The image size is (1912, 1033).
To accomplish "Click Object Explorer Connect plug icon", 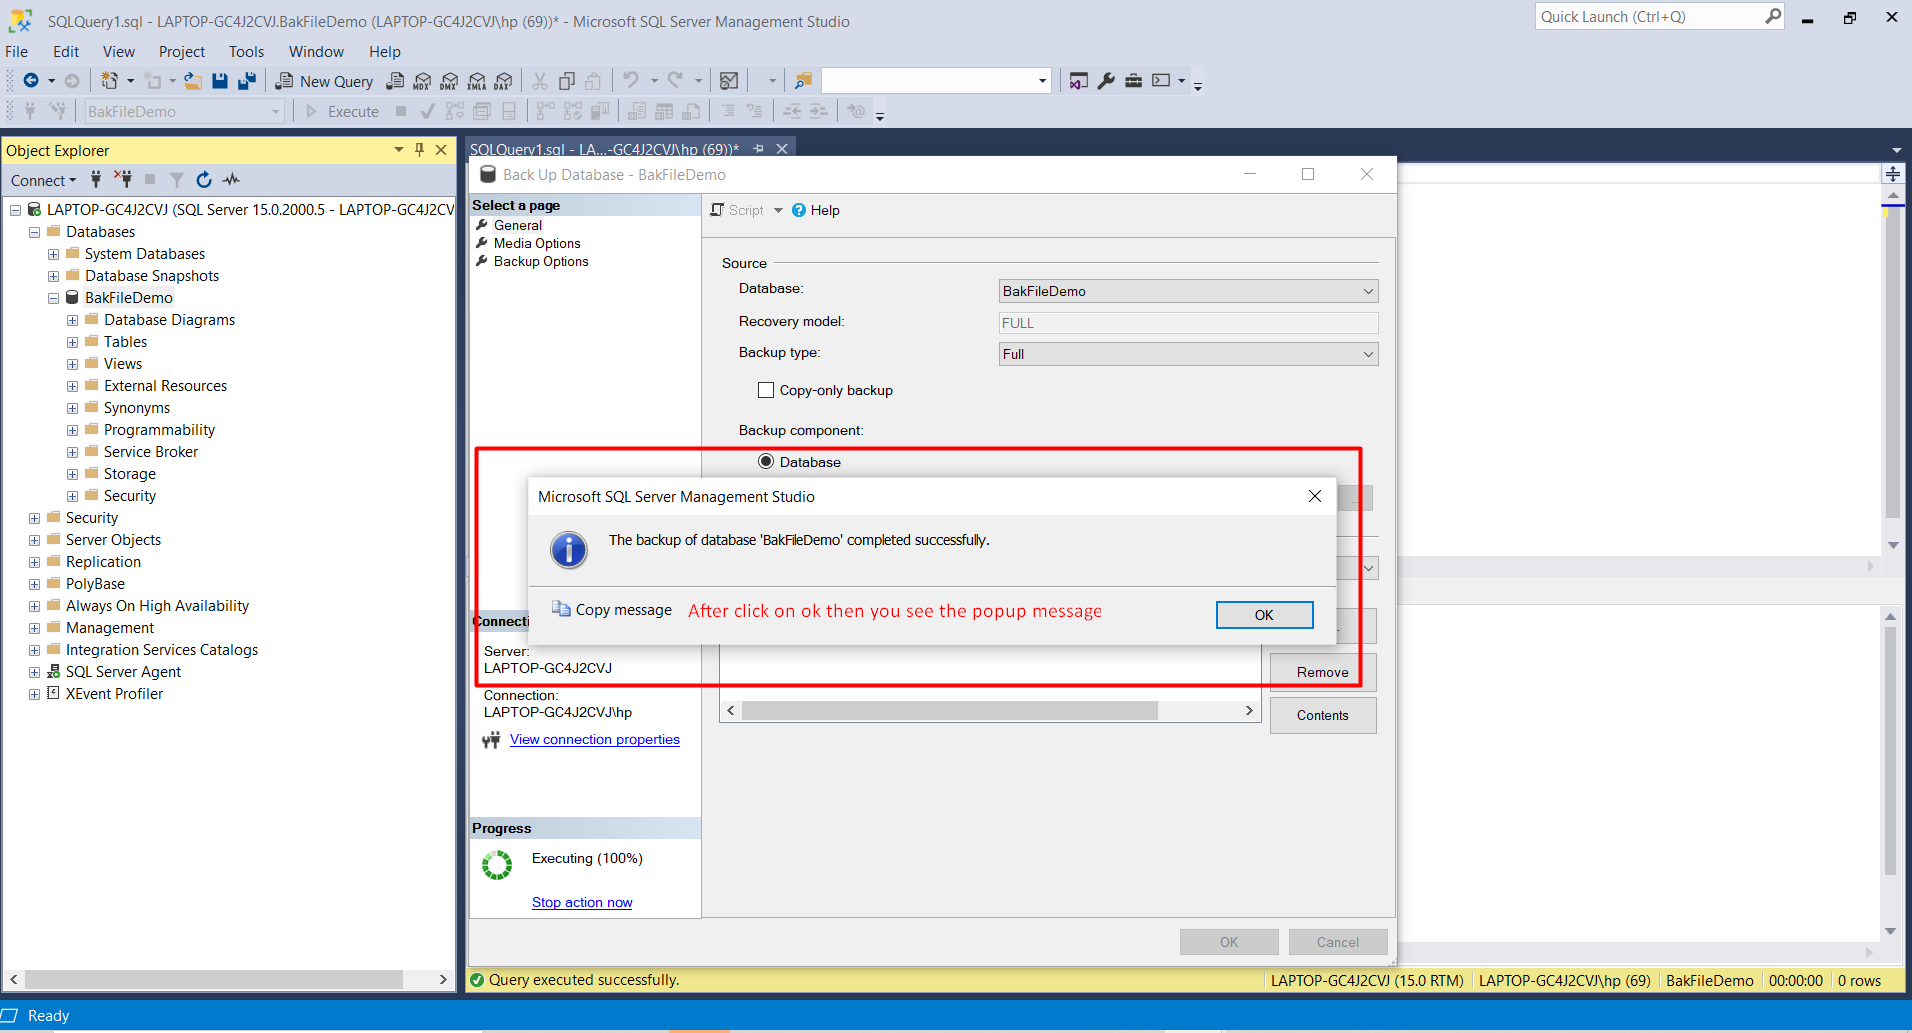I will 96,180.
